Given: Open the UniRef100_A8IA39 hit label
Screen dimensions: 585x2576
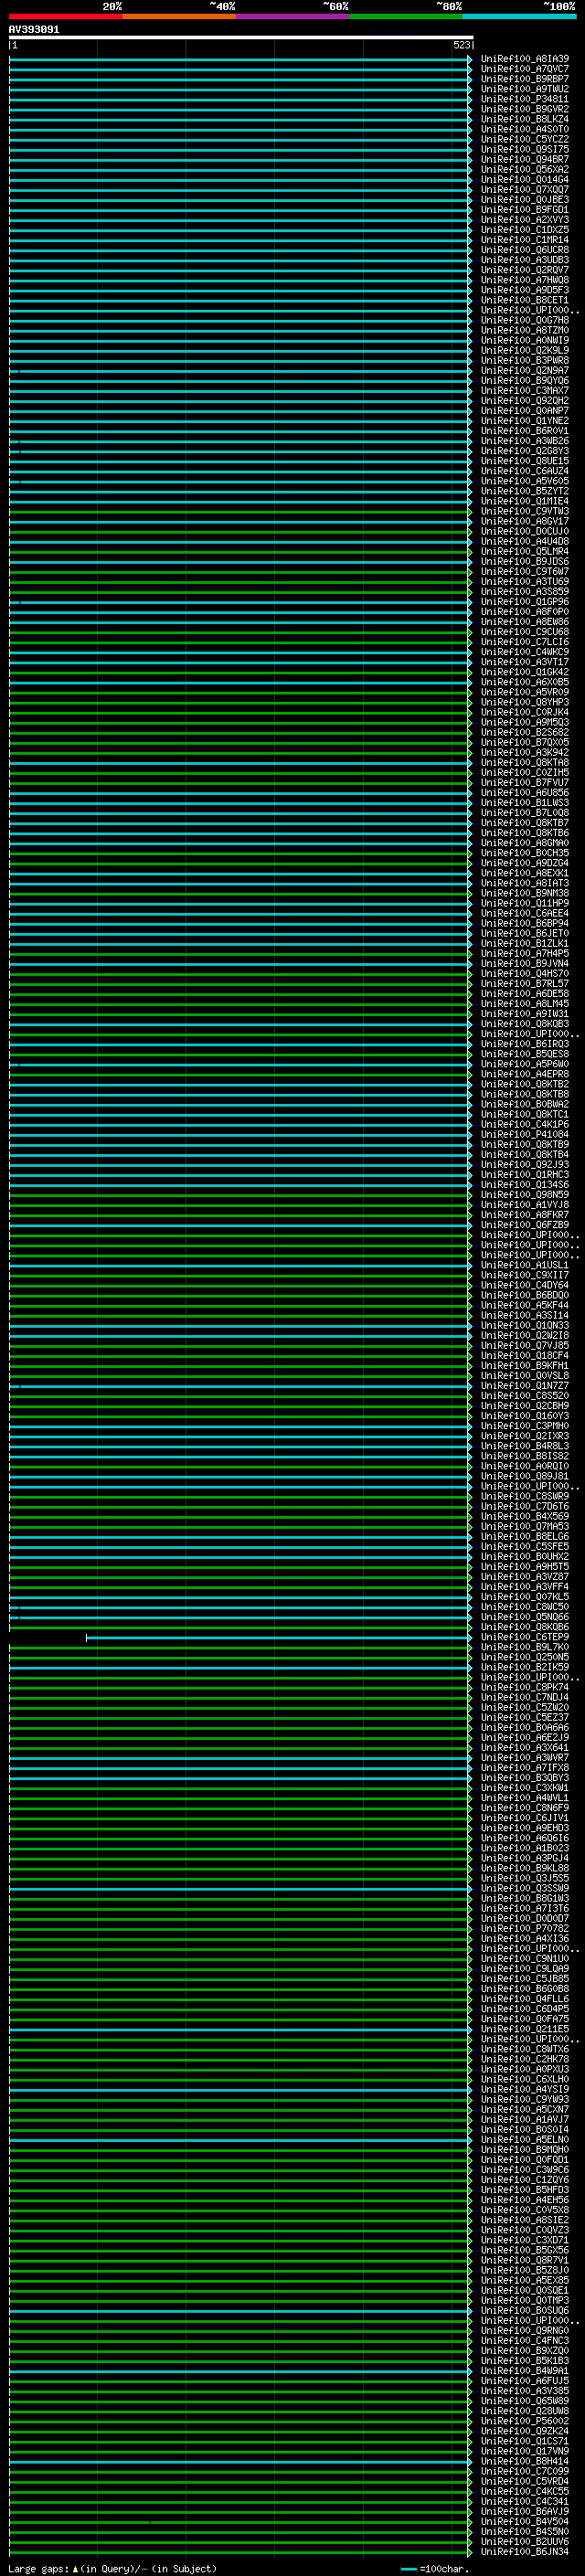Looking at the screenshot, I should point(524,59).
